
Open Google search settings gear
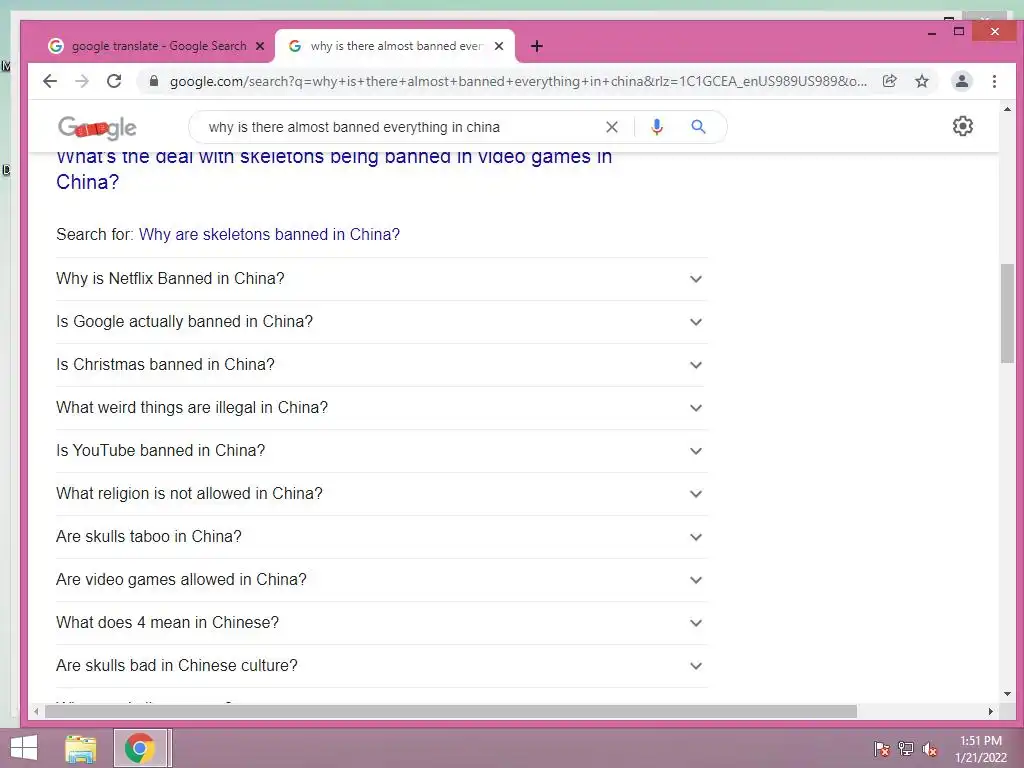point(963,126)
